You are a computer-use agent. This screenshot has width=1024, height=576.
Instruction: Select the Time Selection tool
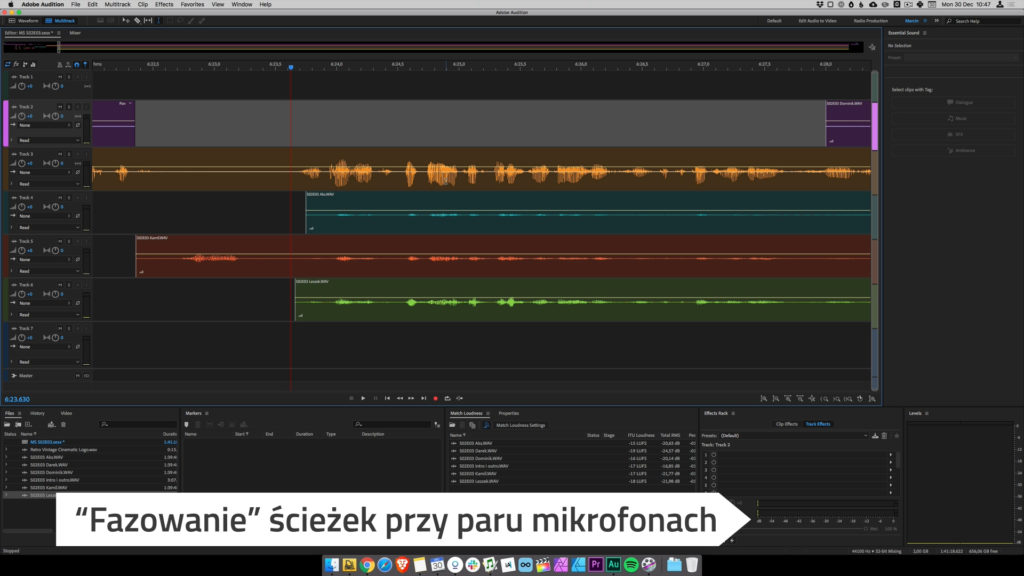159,20
